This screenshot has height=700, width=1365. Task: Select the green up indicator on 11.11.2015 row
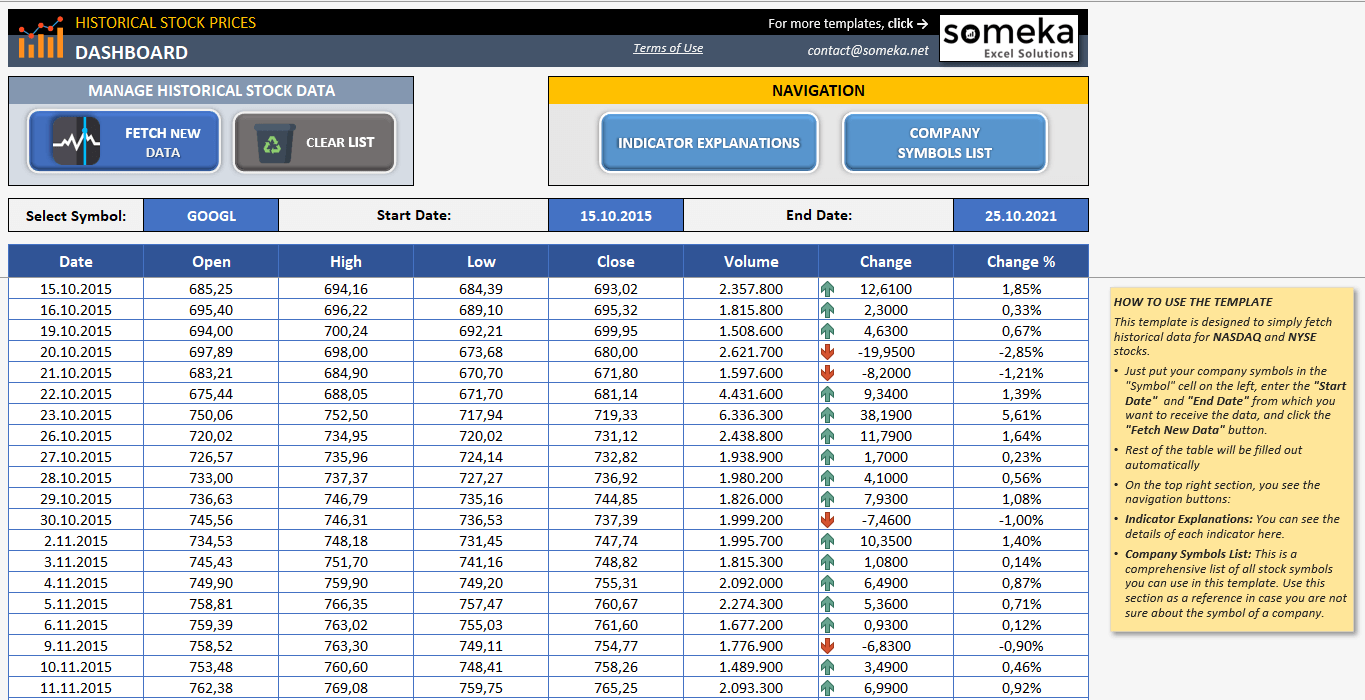[827, 687]
